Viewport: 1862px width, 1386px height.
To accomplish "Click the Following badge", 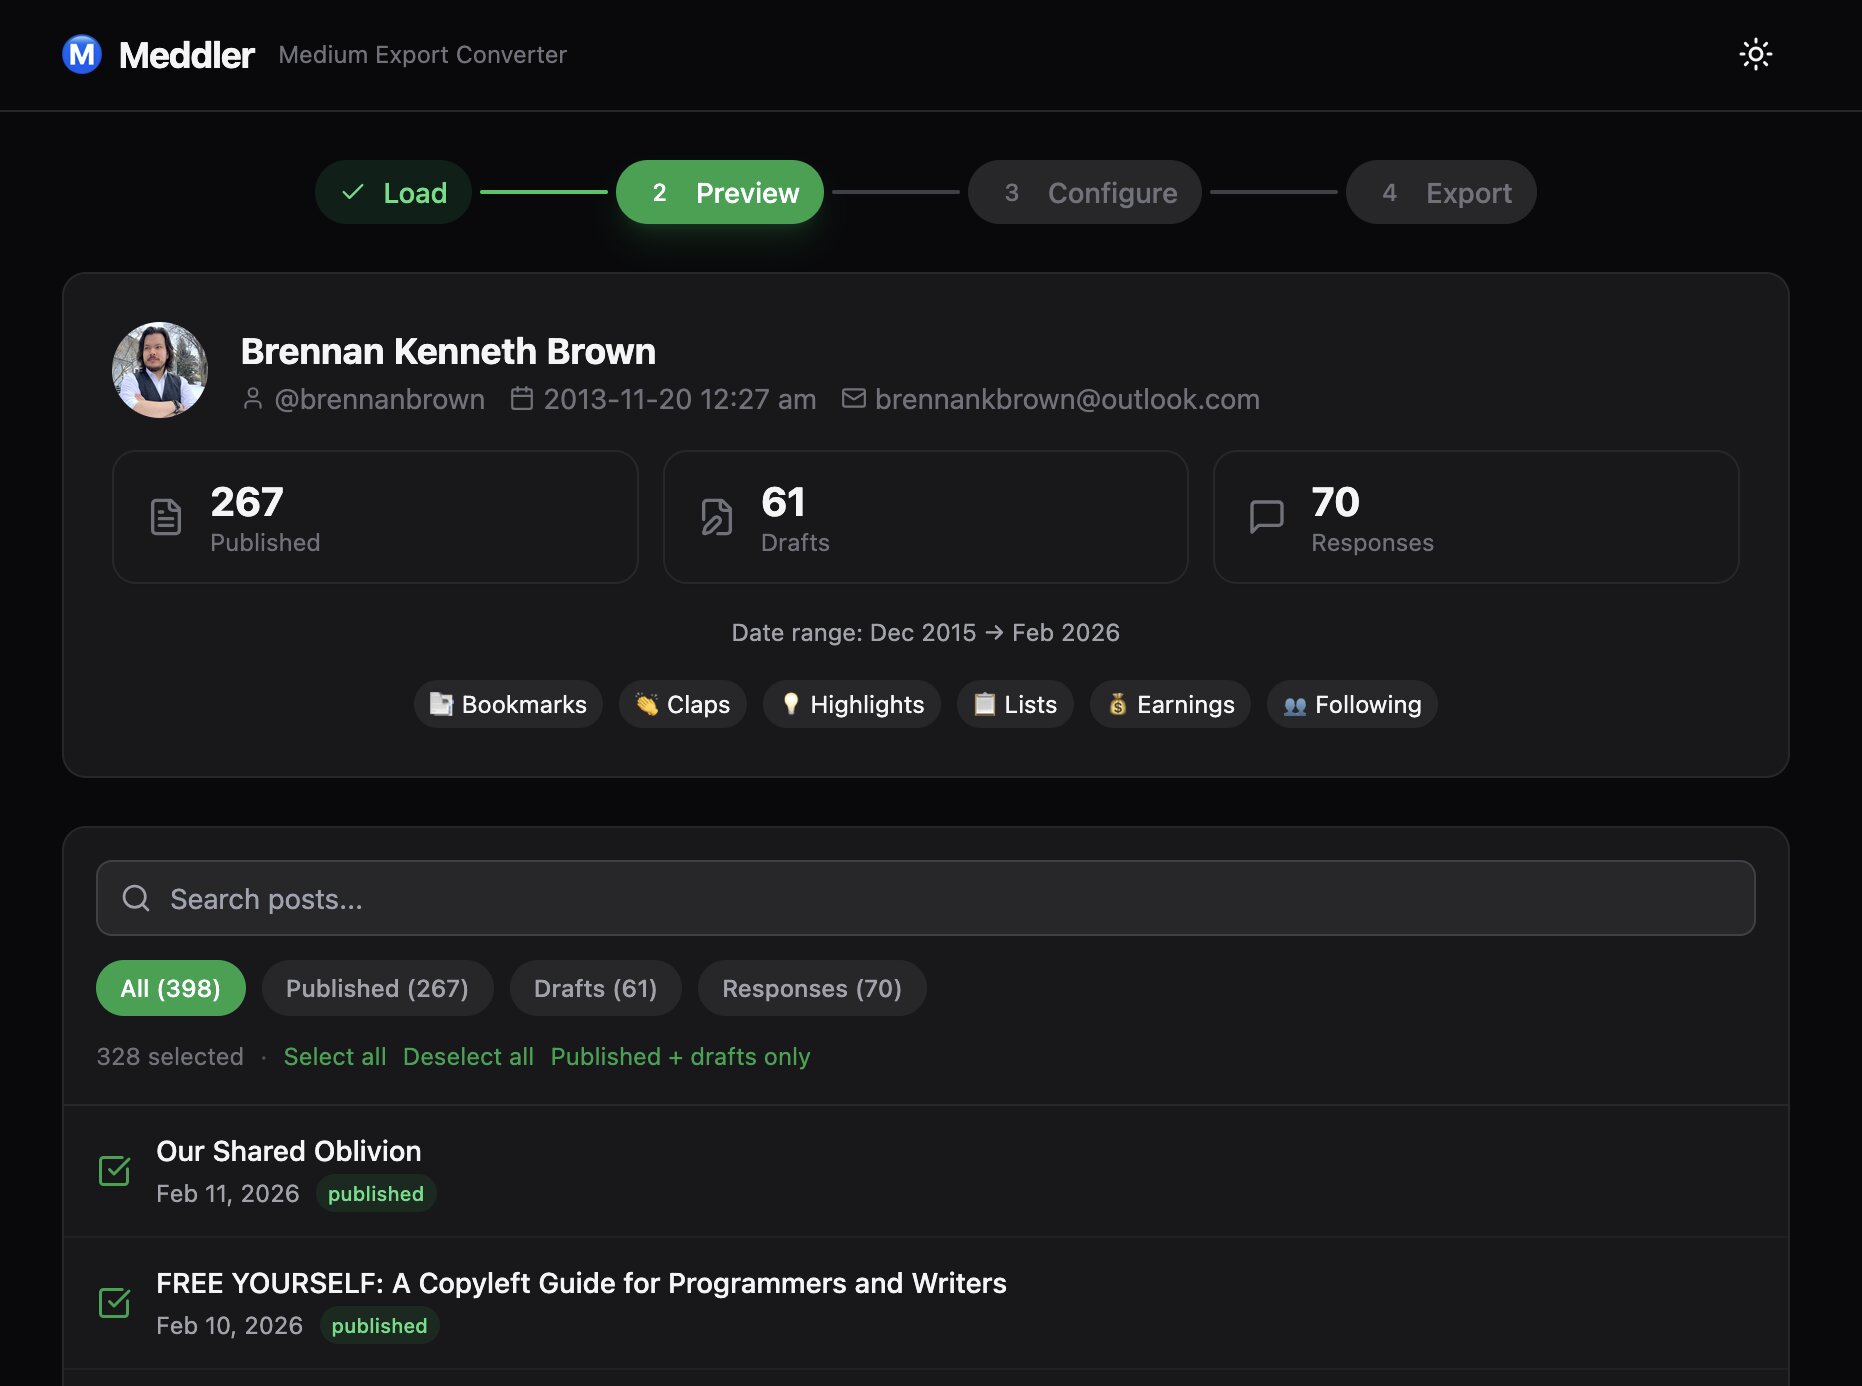I will click(1351, 704).
